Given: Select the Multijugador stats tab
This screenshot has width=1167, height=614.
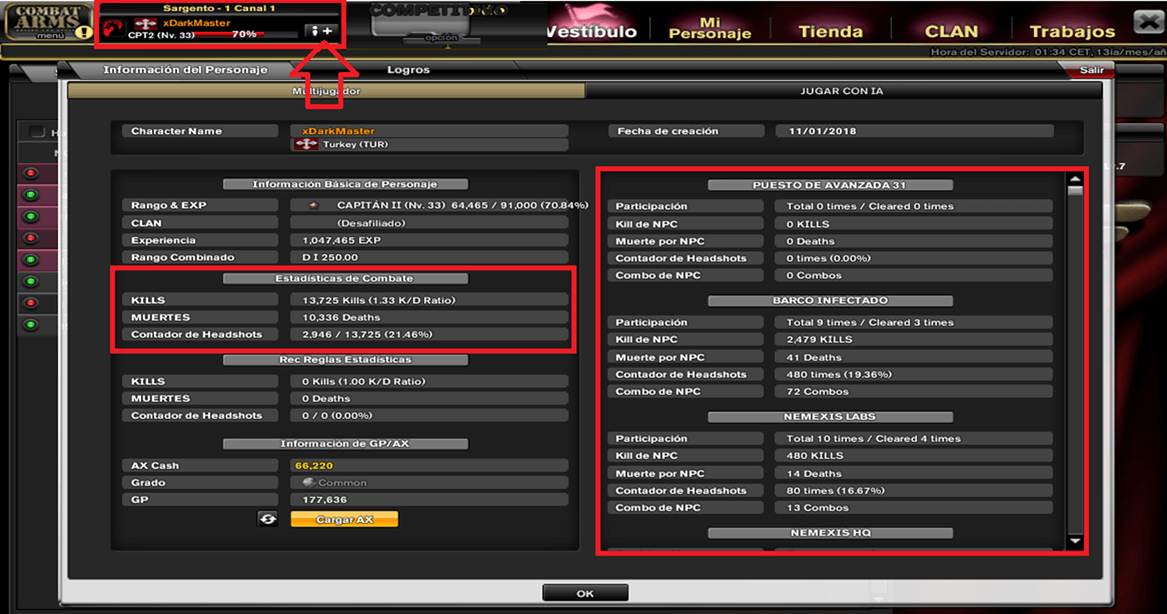Looking at the screenshot, I should 326,91.
